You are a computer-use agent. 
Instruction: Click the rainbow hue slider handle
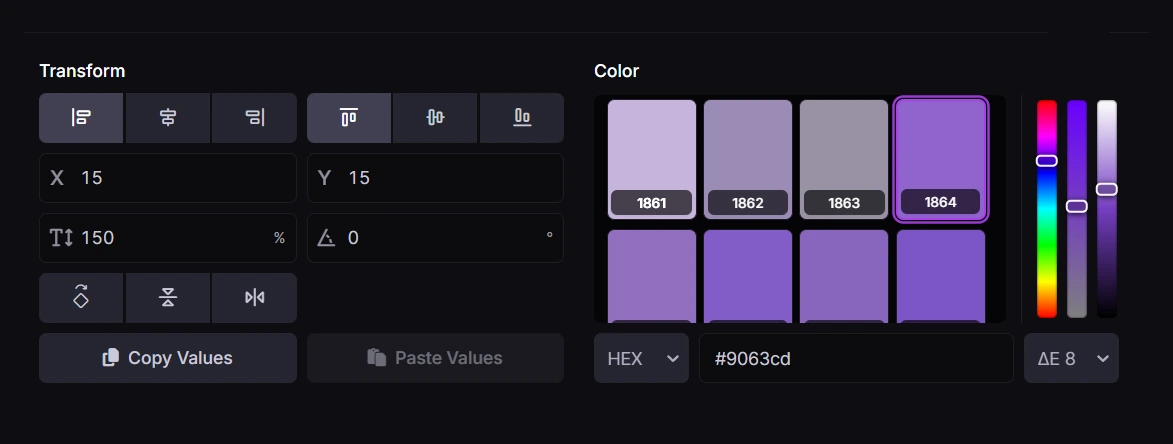[1047, 161]
